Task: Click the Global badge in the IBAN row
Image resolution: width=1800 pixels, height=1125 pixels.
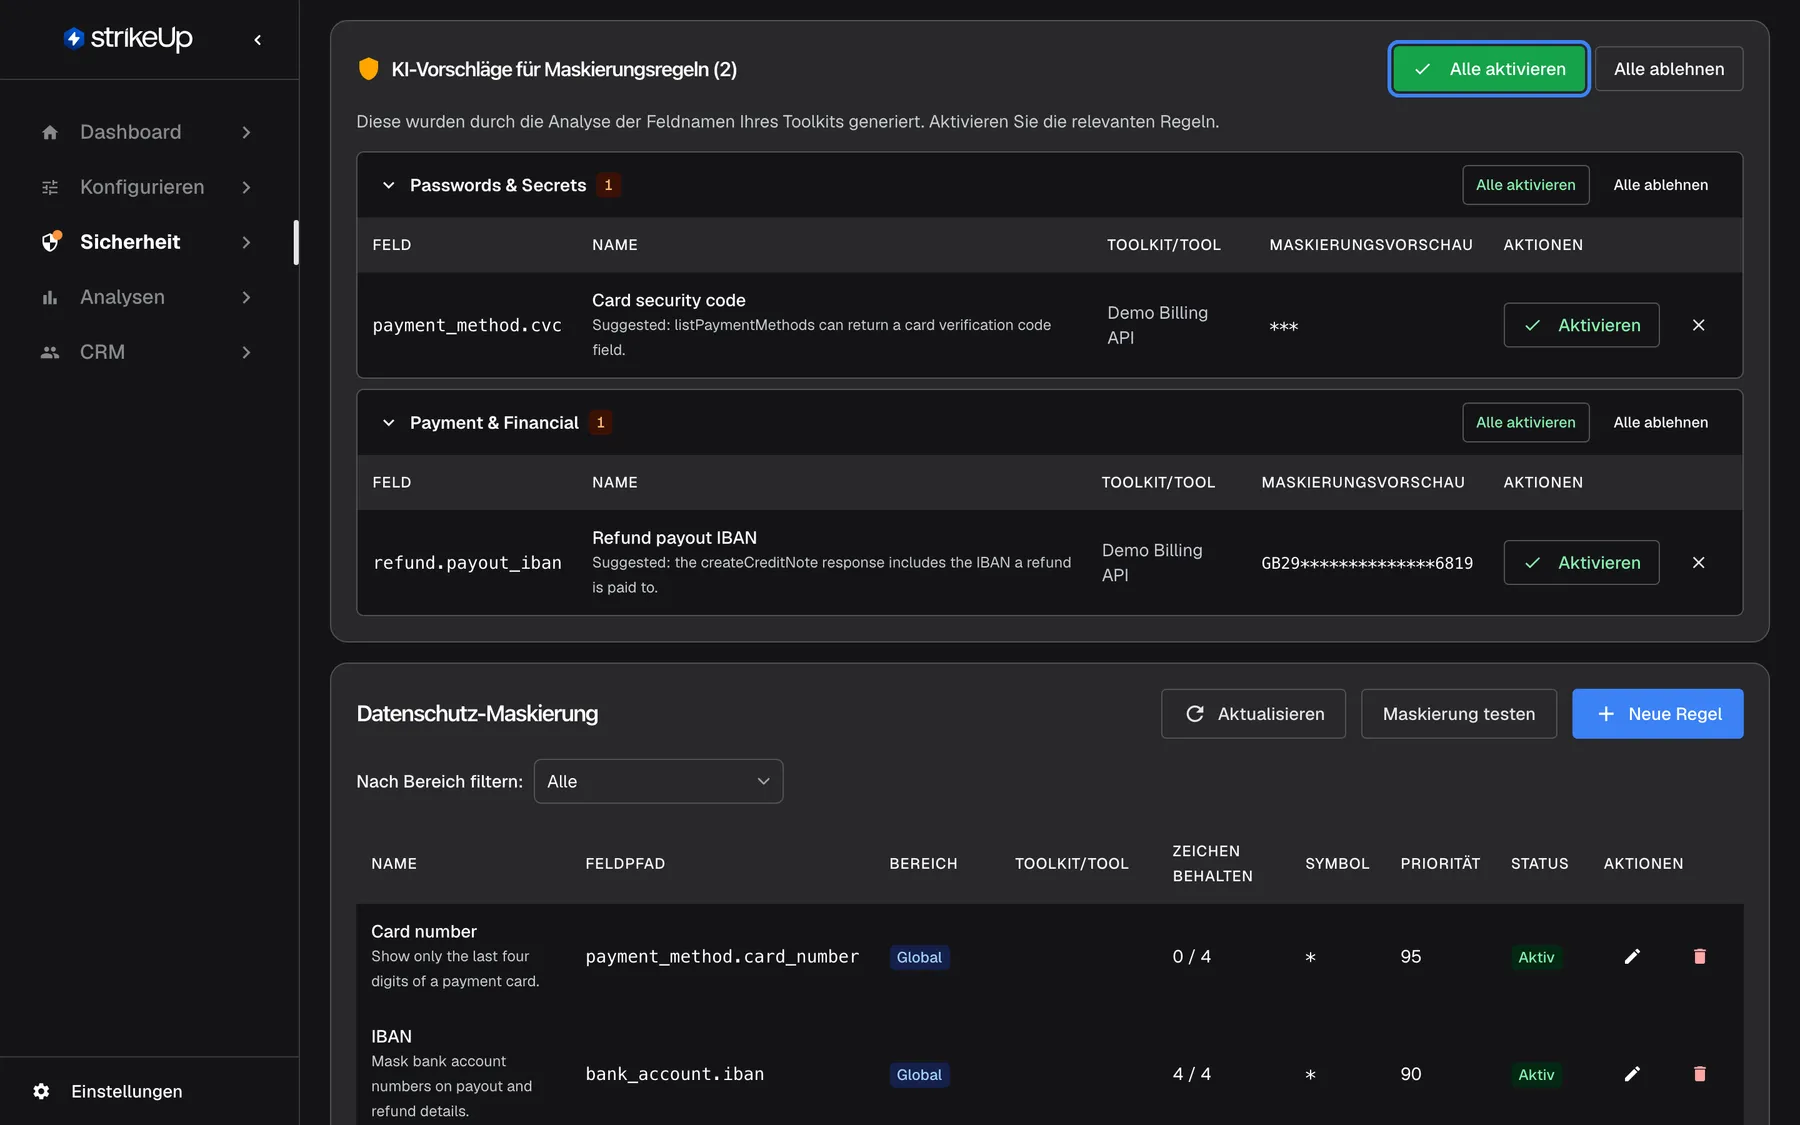Action: tap(919, 1074)
